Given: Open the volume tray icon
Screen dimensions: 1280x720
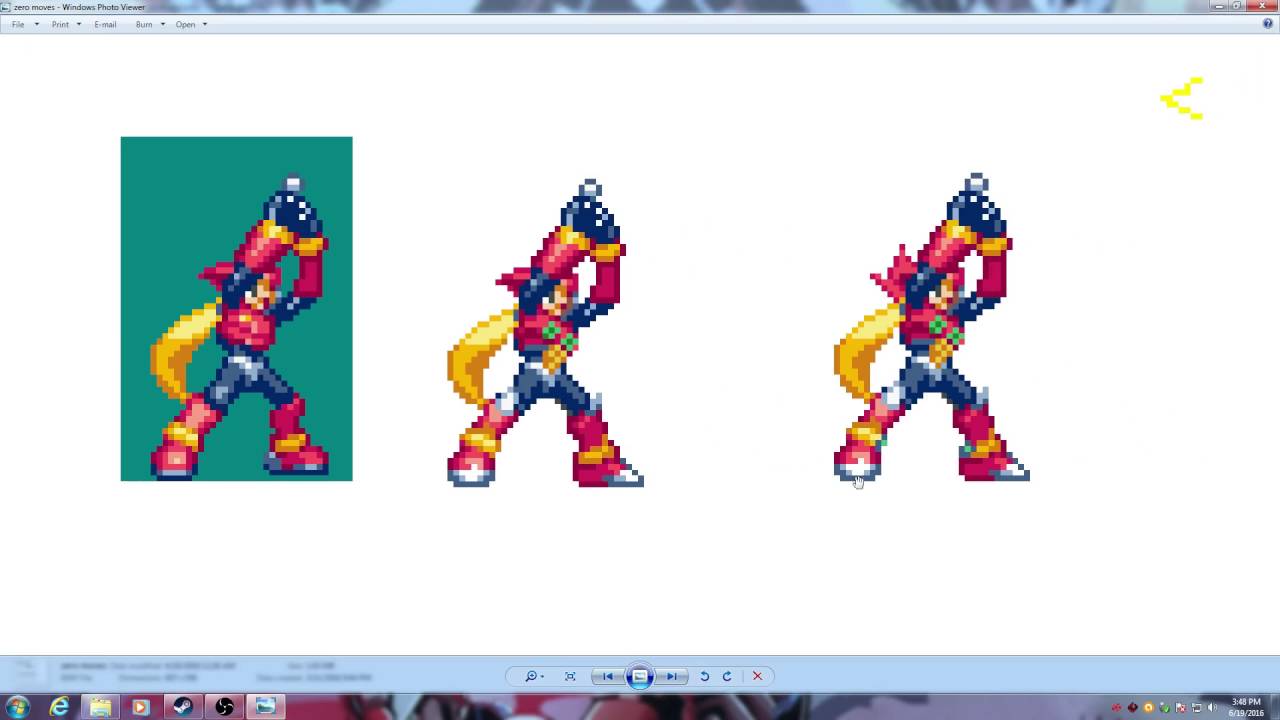Looking at the screenshot, I should coord(1213,708).
